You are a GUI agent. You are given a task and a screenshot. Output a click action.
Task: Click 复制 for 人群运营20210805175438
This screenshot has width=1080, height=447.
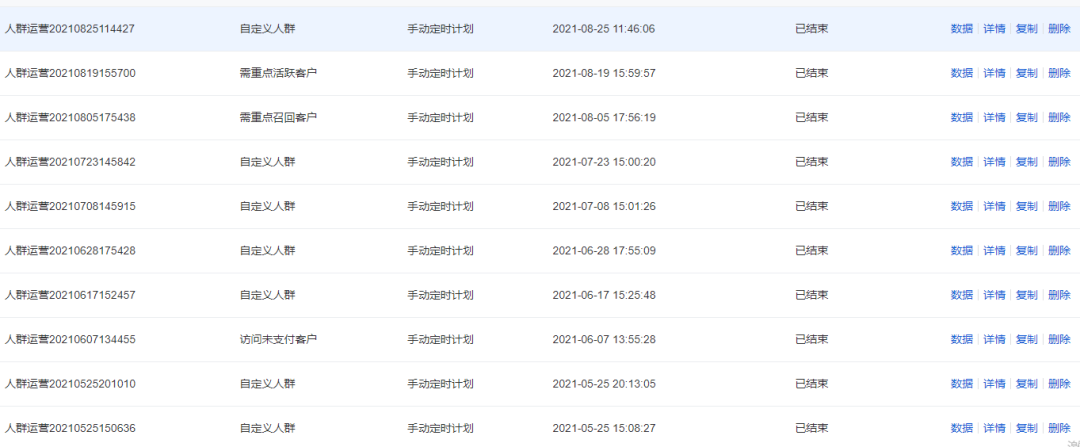(x=1026, y=118)
